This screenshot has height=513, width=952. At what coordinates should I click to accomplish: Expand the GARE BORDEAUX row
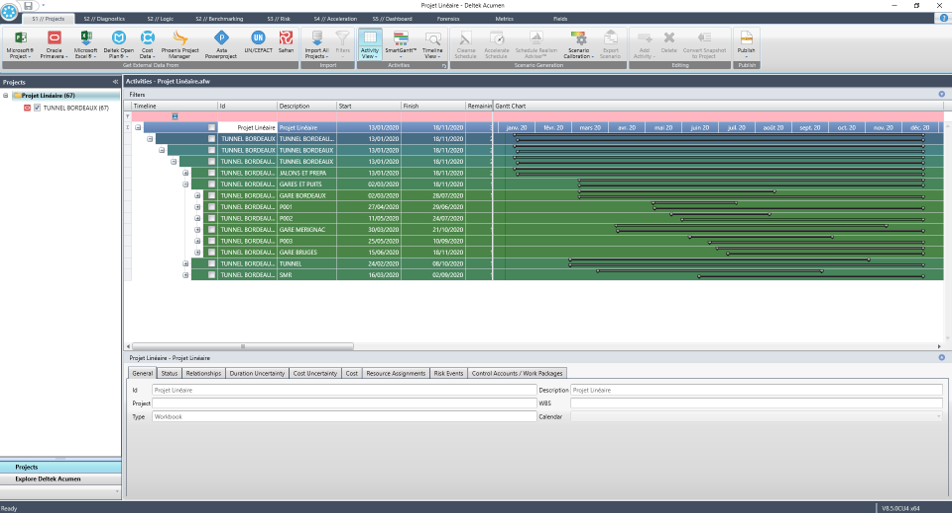197,195
